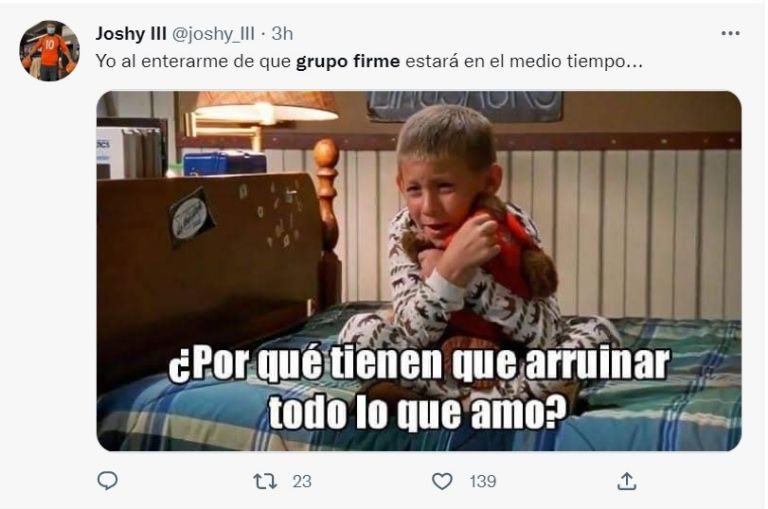
Task: Open the crying boy meme image
Action: point(419,271)
